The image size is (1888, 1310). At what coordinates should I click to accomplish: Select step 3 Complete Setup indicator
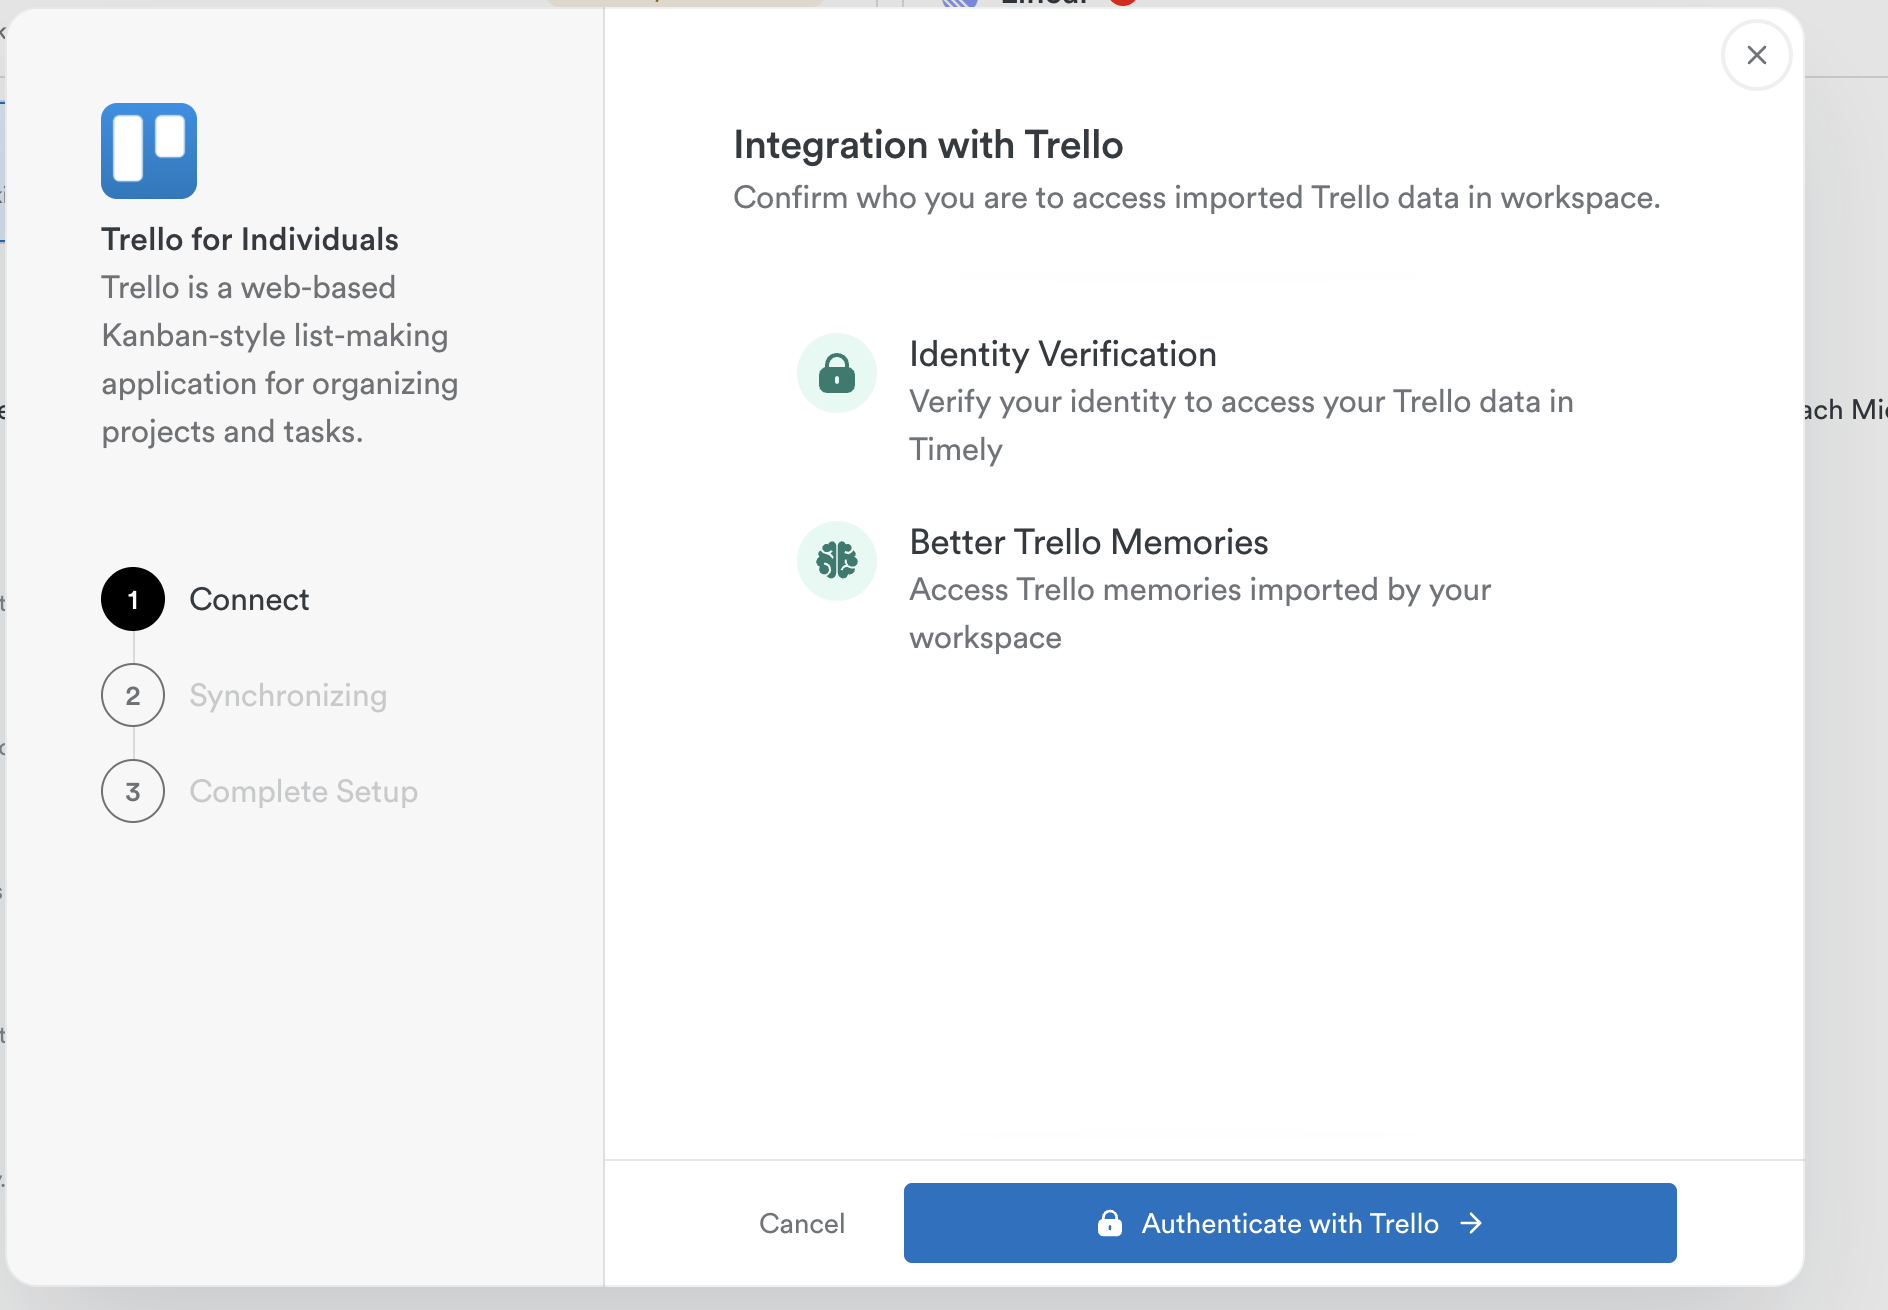point(132,791)
